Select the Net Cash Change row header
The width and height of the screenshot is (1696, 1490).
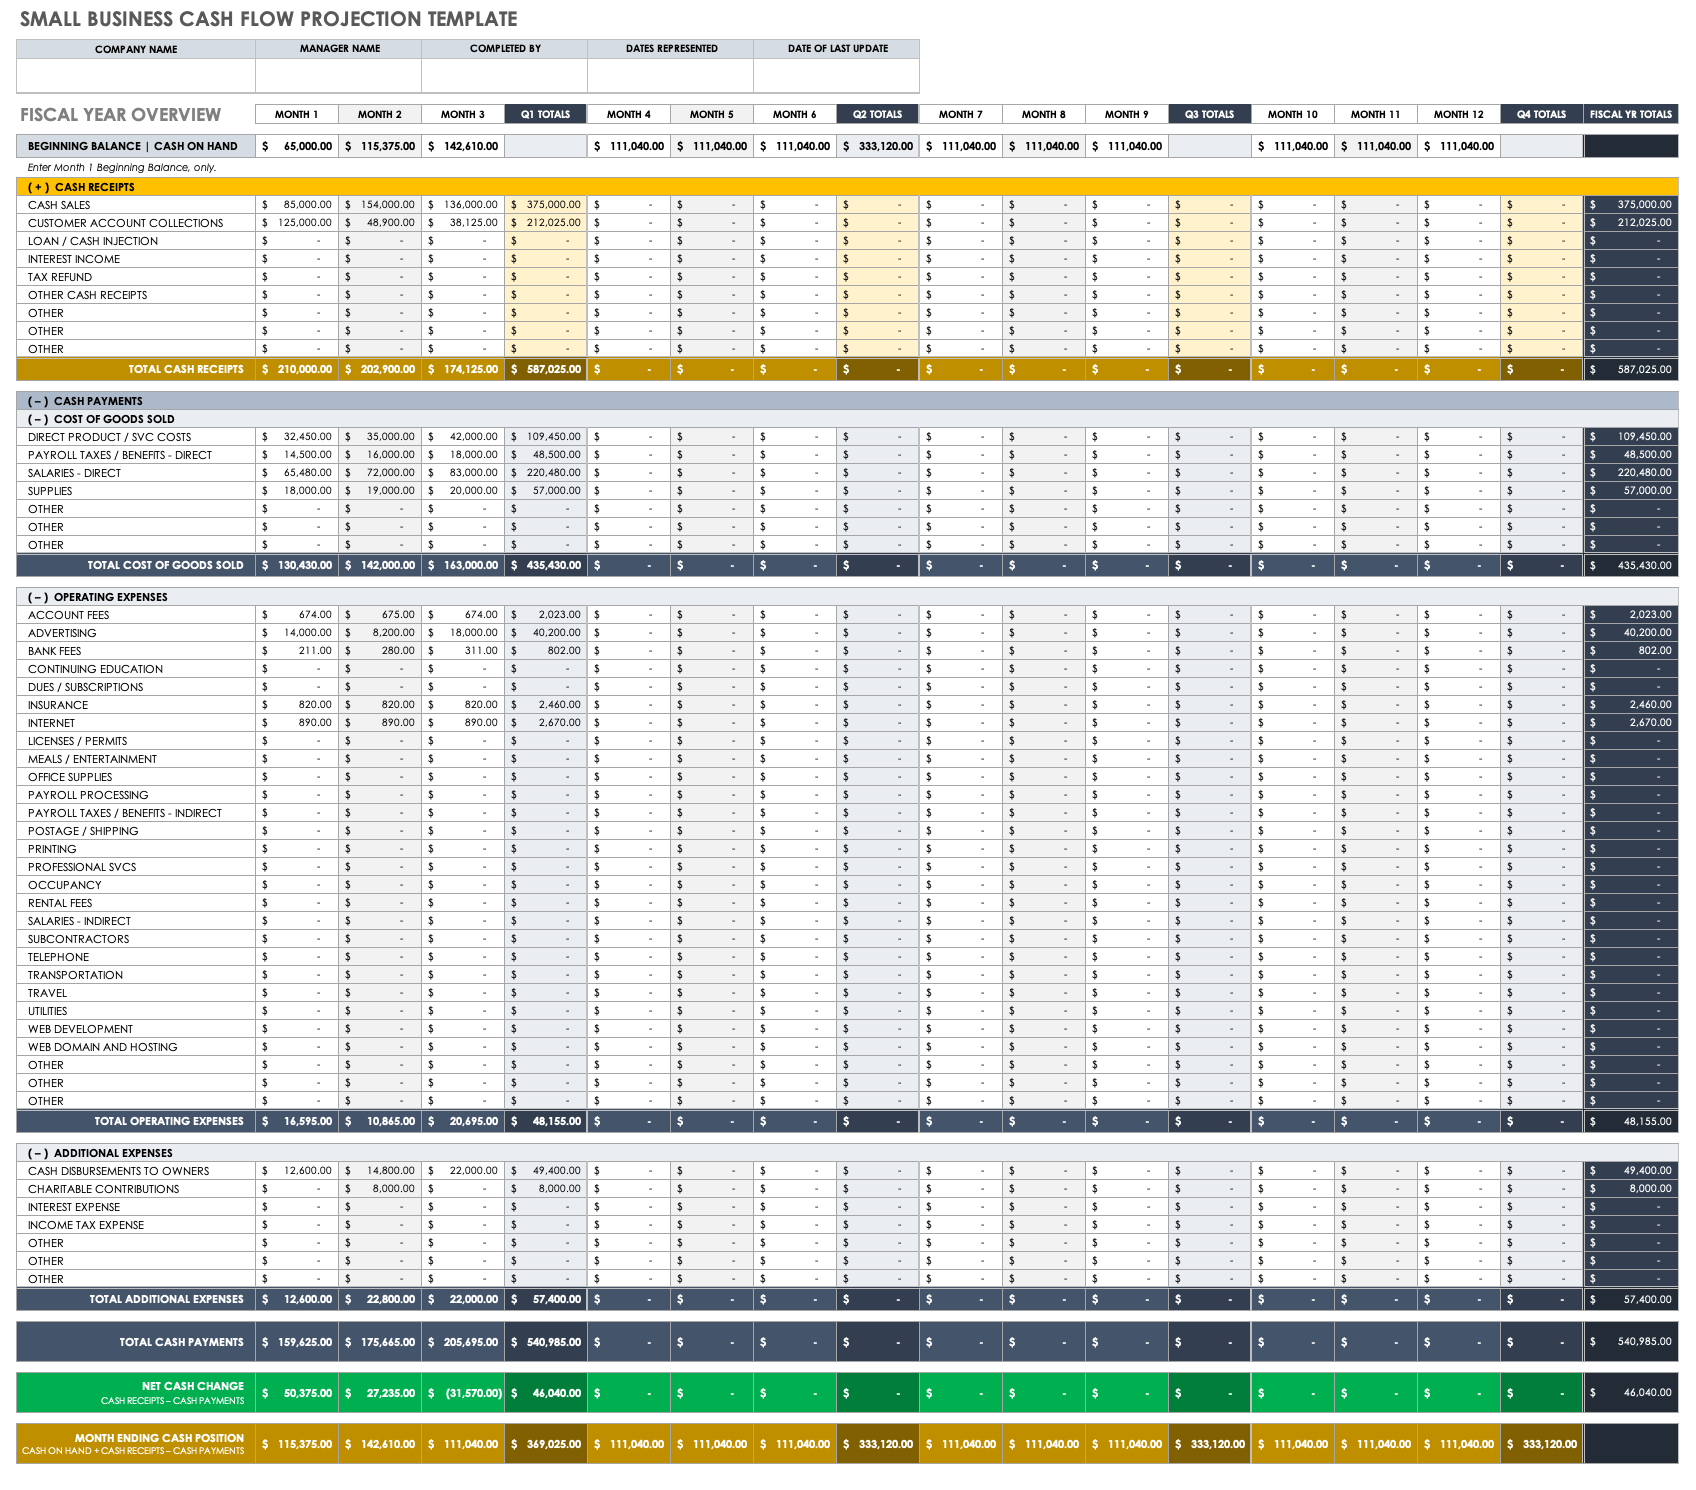click(x=192, y=1390)
